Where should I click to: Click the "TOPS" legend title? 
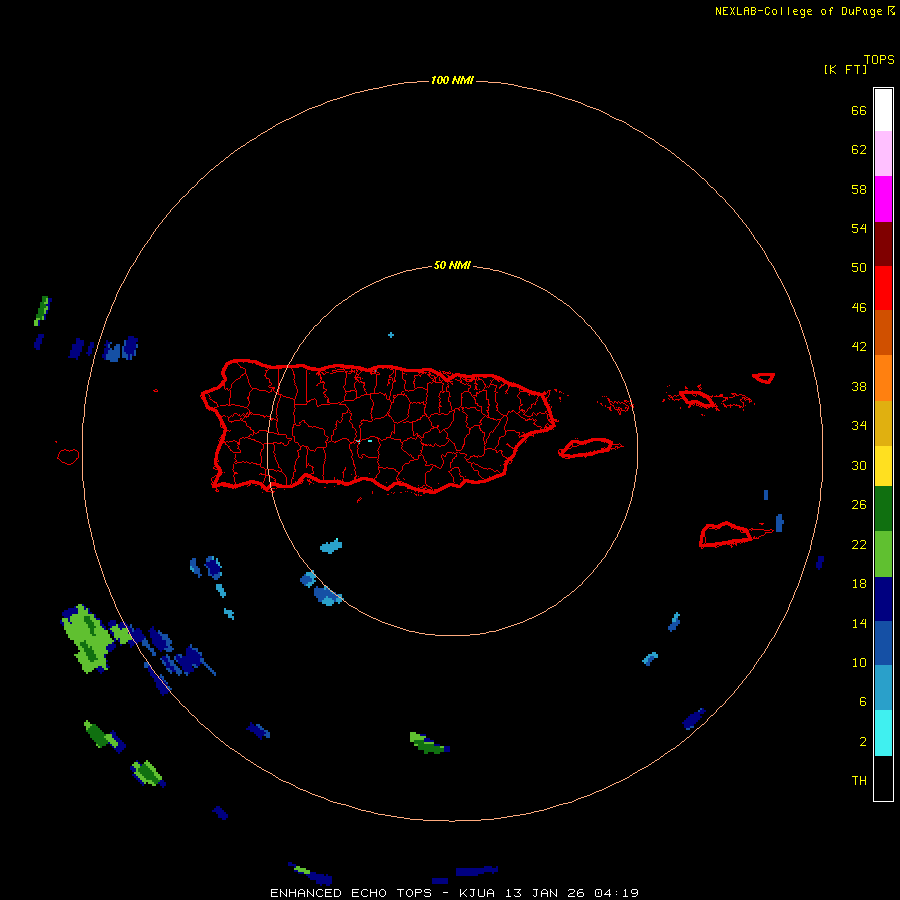click(879, 59)
